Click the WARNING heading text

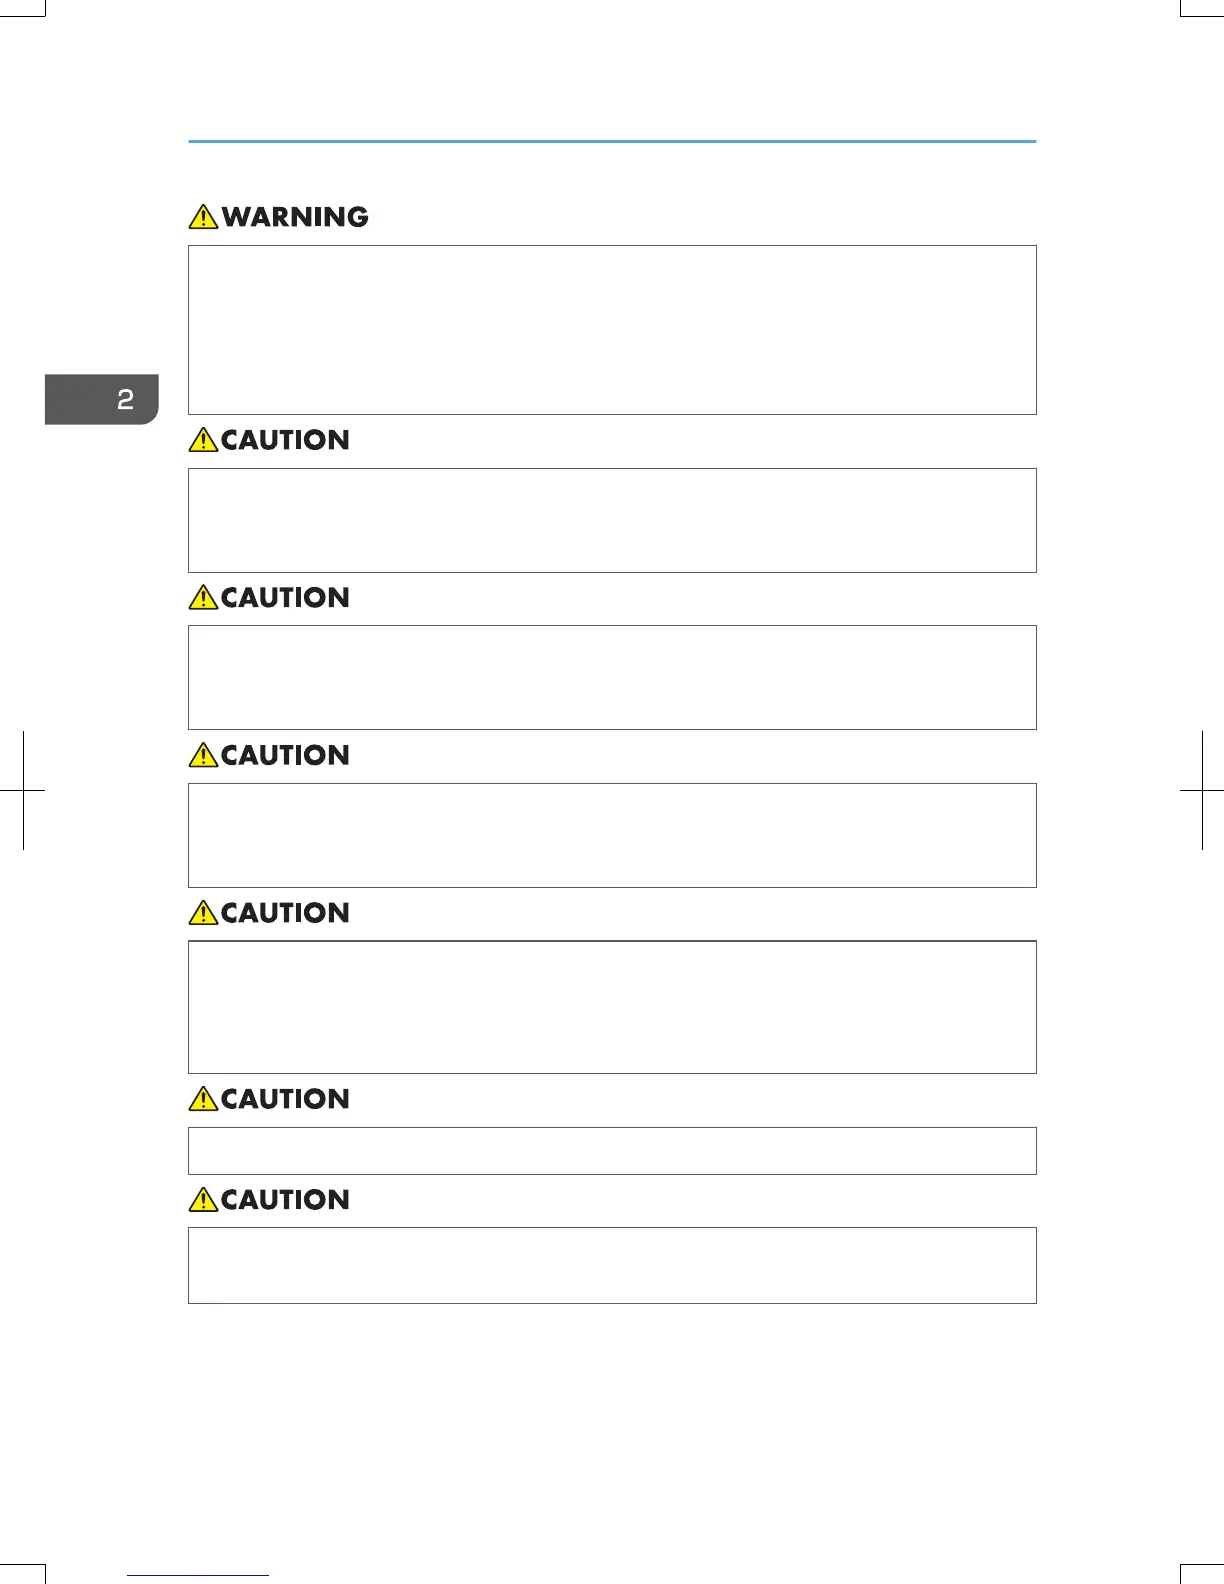coord(295,217)
